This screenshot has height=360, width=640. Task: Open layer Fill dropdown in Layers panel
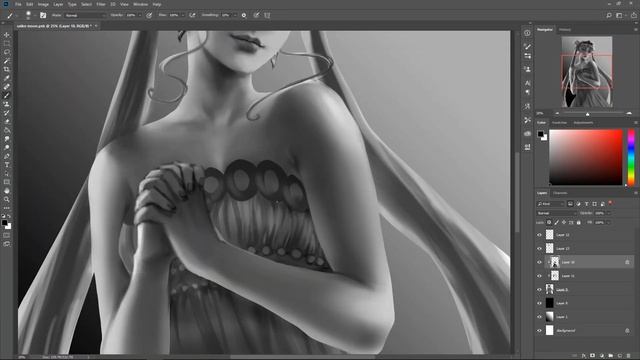click(609, 222)
